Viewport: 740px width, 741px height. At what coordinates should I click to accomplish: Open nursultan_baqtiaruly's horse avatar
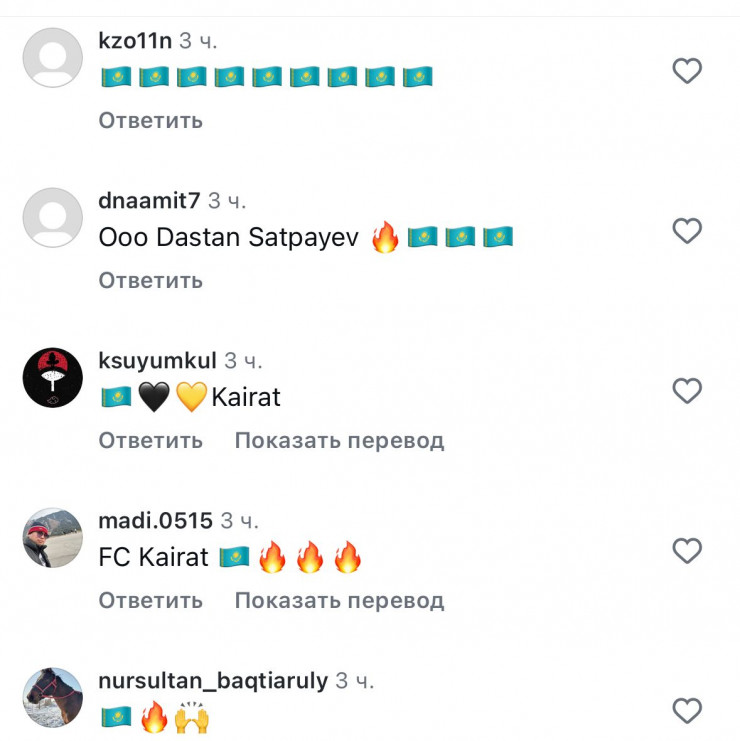52,698
